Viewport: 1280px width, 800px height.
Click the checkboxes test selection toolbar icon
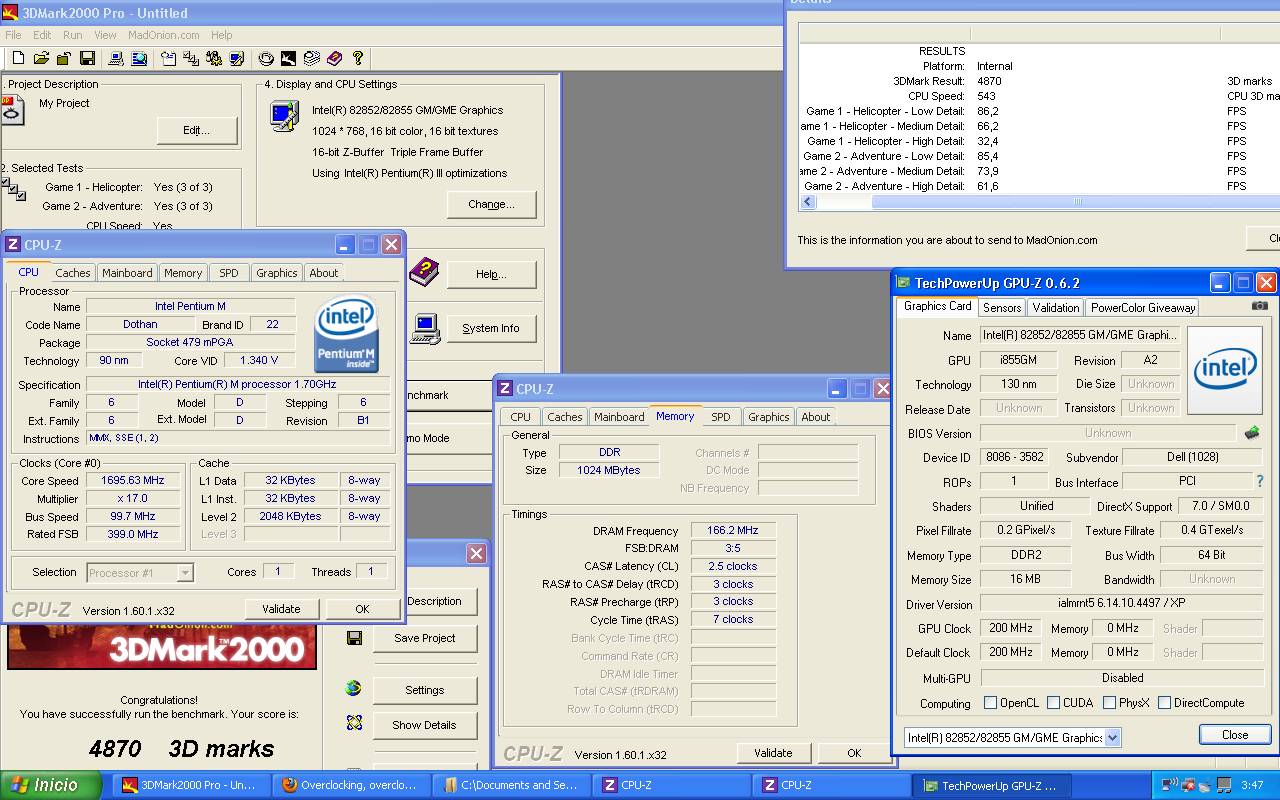[x=190, y=59]
